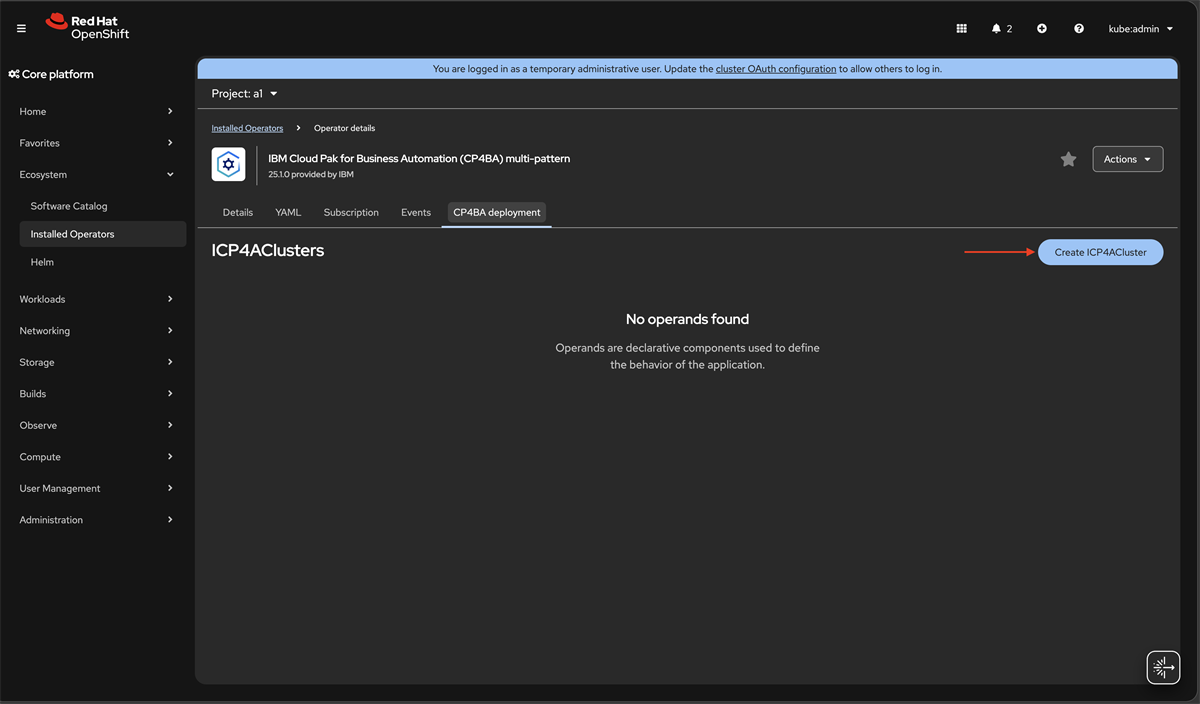Open the Project: a1 selector

tap(245, 94)
